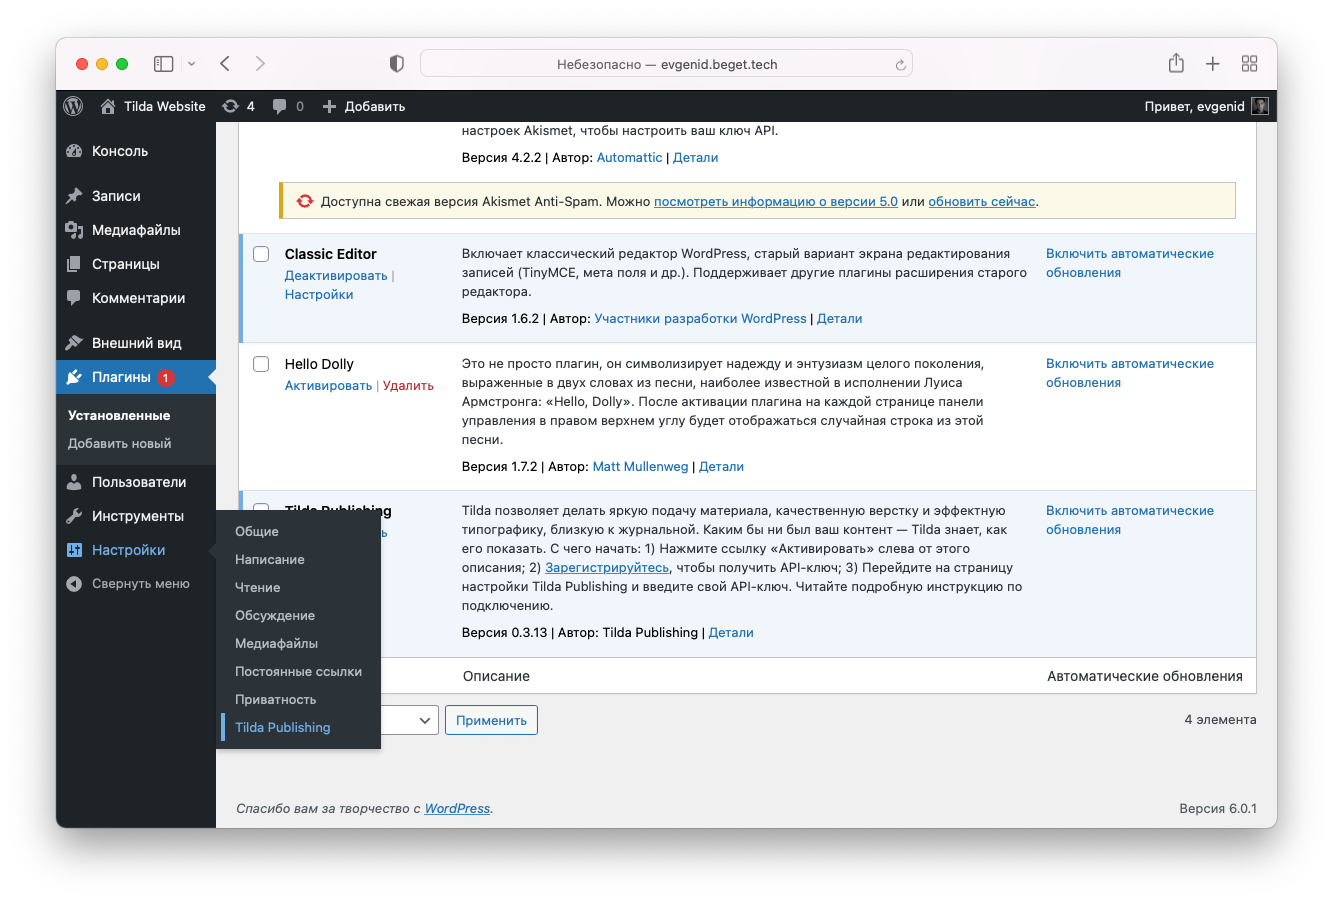Open the WordPress logo menu
Image resolution: width=1333 pixels, height=902 pixels.
click(x=73, y=106)
